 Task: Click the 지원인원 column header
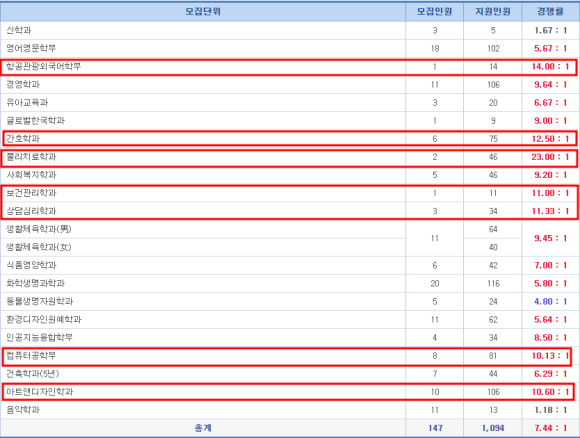click(x=493, y=11)
